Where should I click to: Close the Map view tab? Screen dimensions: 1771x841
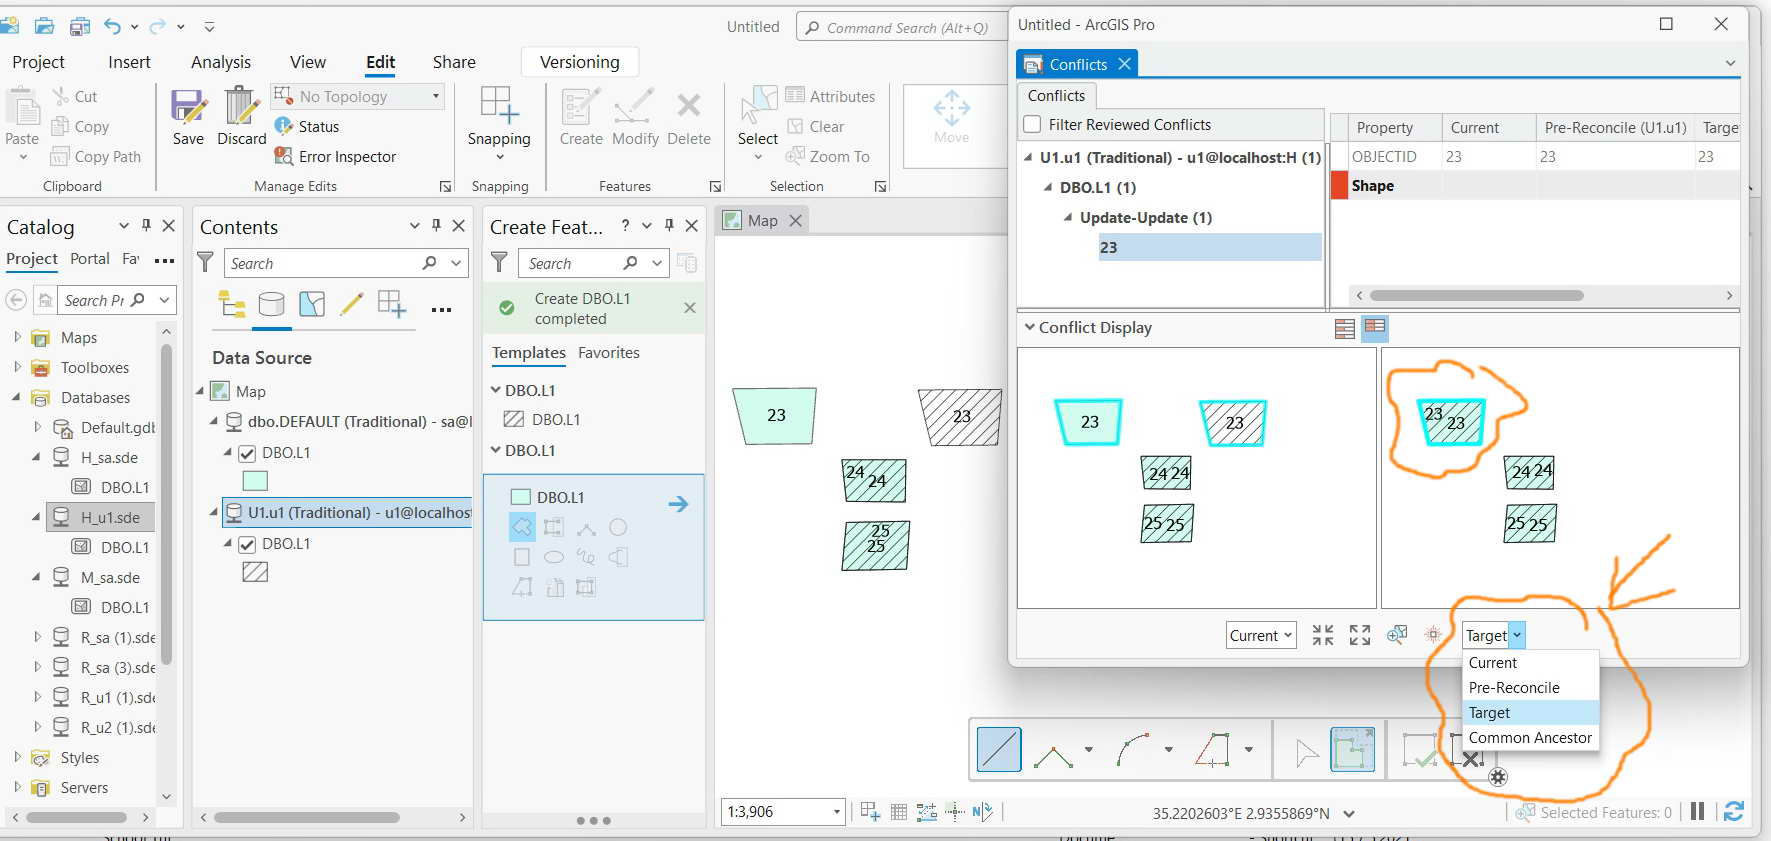(796, 220)
